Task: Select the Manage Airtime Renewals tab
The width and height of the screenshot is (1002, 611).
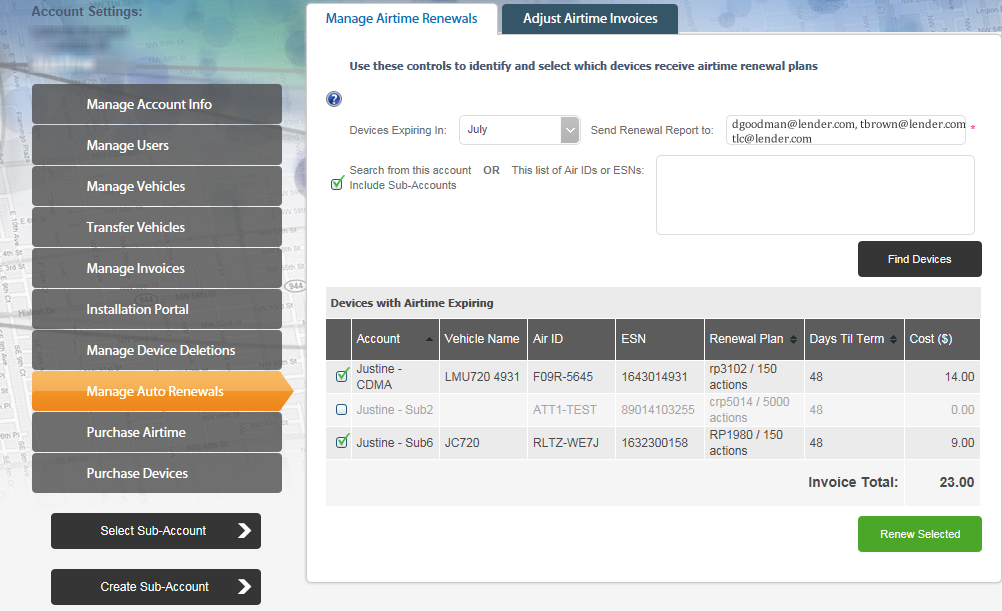Action: point(401,19)
